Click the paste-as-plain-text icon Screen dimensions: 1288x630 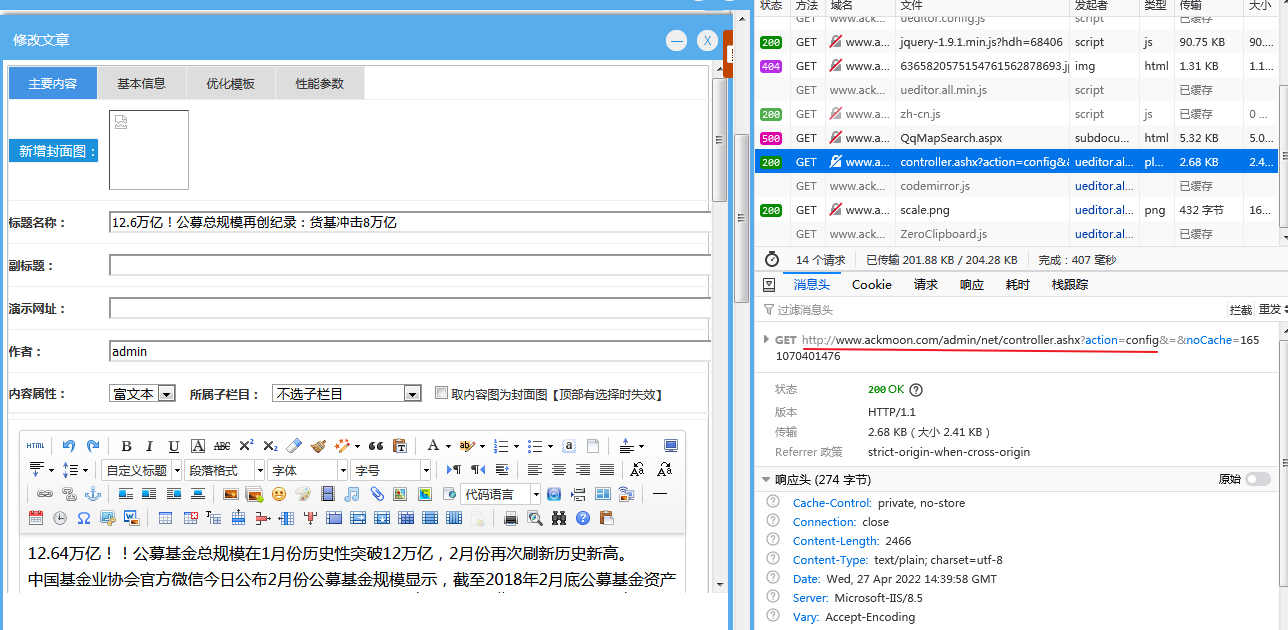point(400,446)
